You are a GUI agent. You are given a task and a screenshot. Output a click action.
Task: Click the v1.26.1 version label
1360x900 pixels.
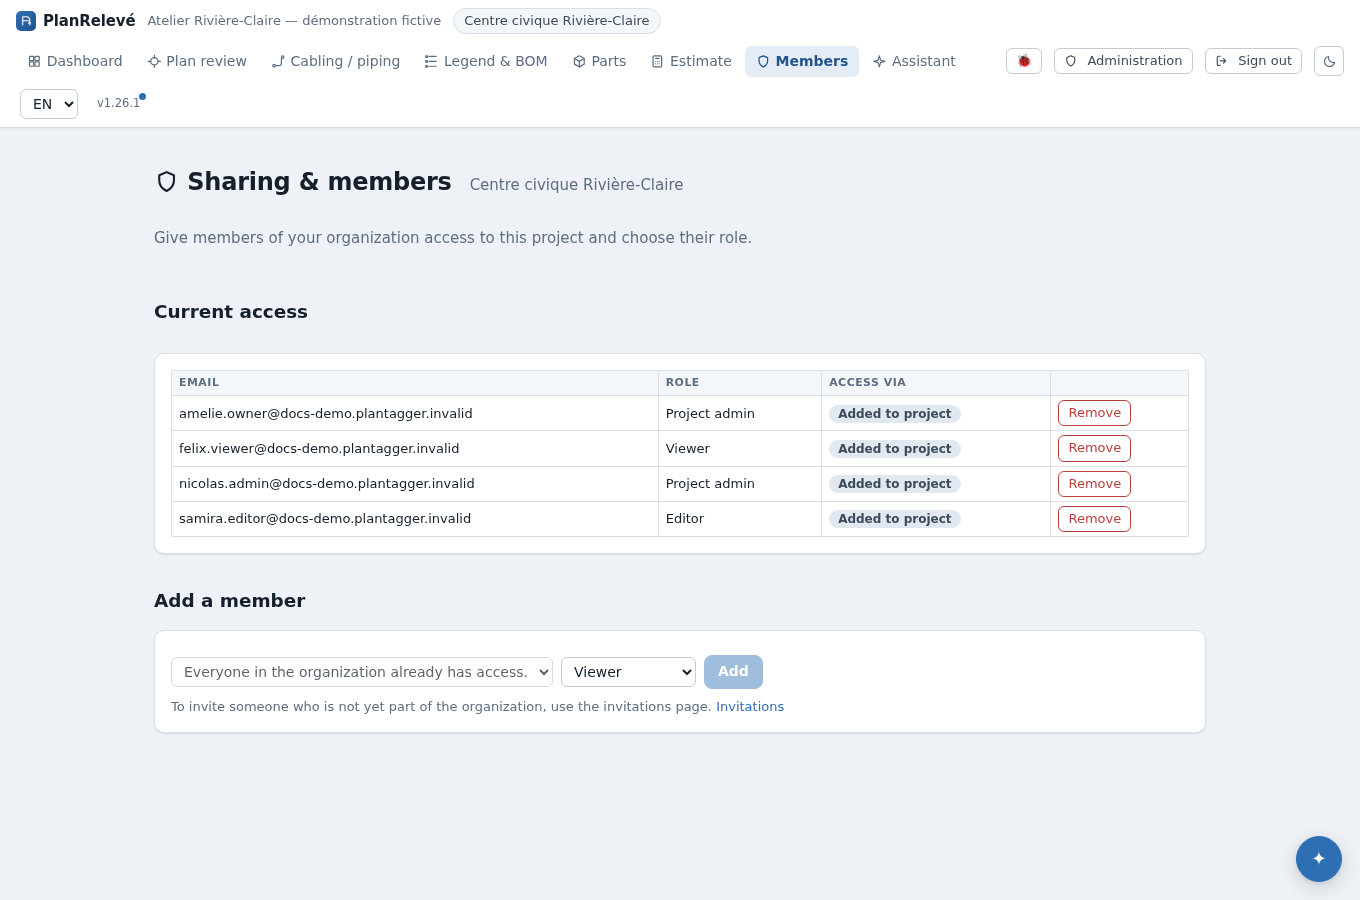[118, 103]
